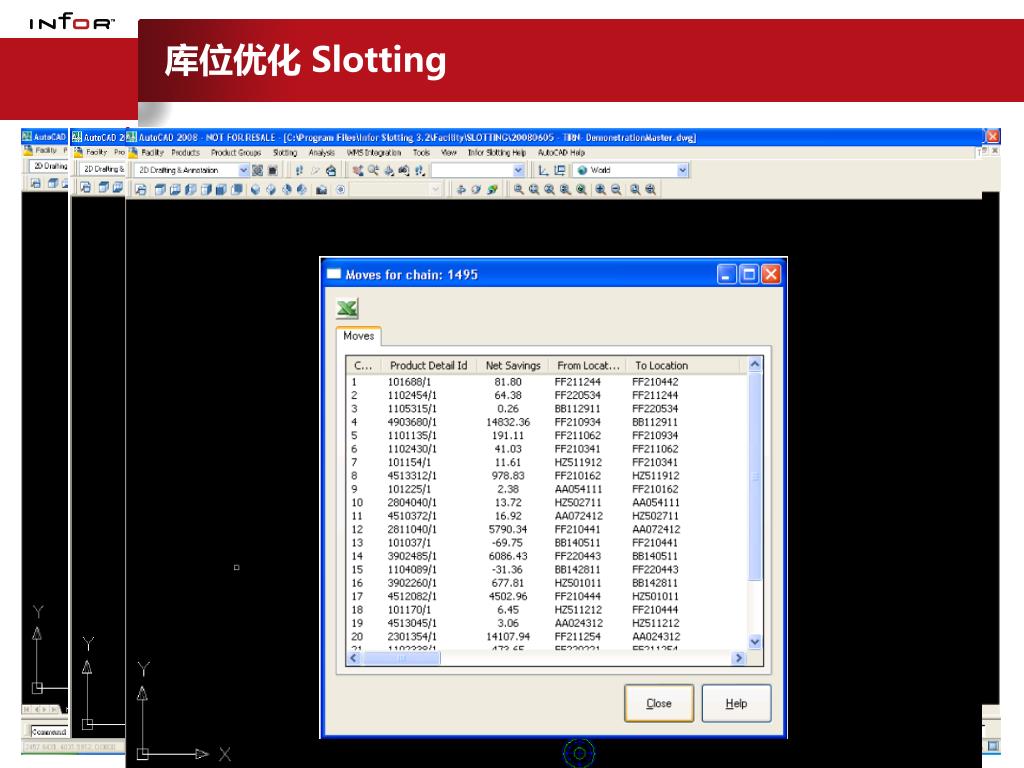Select the Zoom Window toolbar icon
1024x768 pixels.
(518, 189)
